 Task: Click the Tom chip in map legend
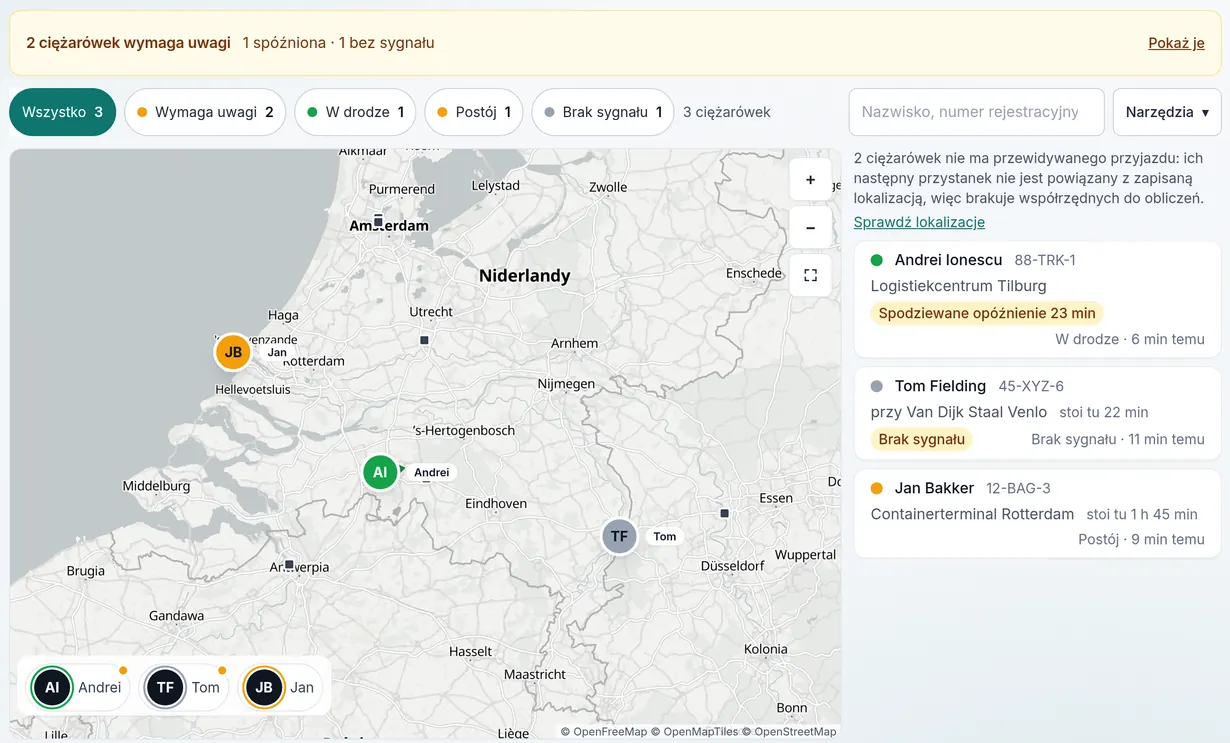[184, 687]
